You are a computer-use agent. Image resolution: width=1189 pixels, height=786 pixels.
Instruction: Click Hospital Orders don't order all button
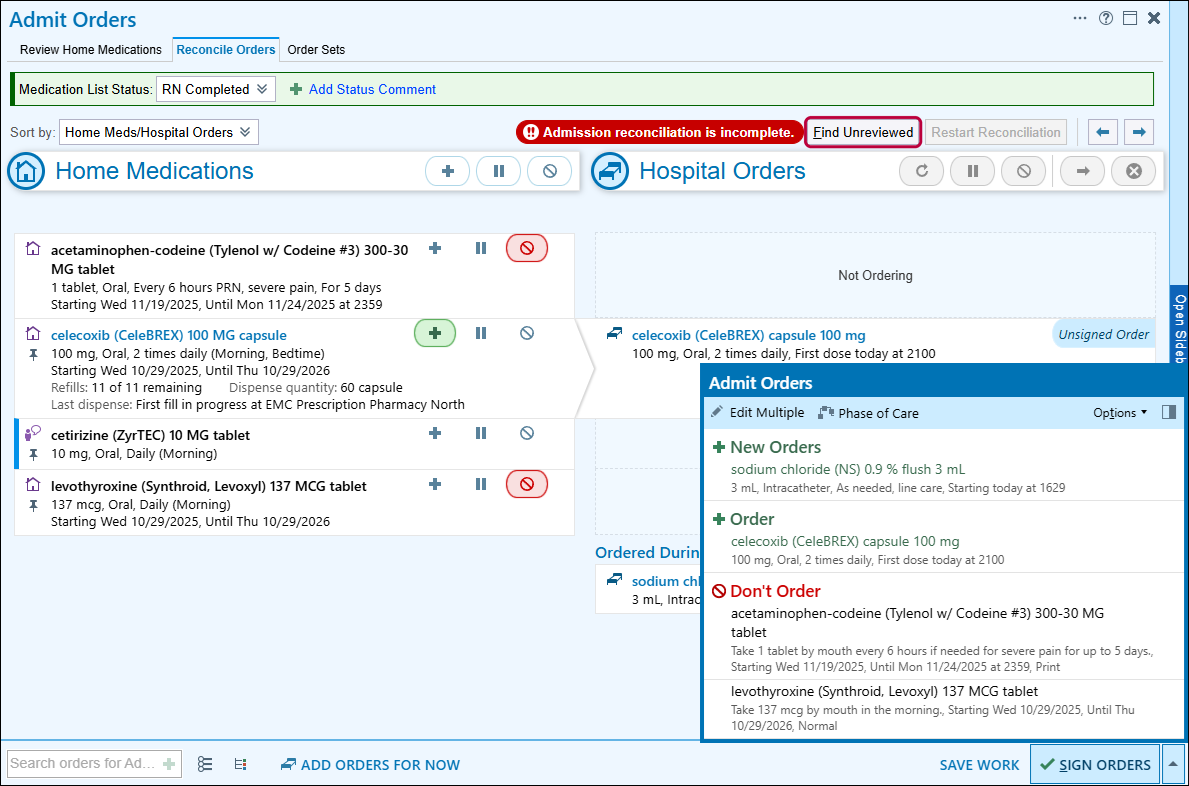click(1024, 171)
